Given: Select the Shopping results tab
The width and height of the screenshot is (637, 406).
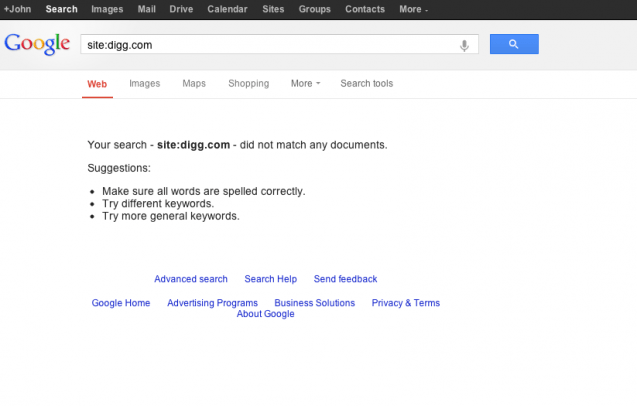Looking at the screenshot, I should pyautogui.click(x=248, y=84).
